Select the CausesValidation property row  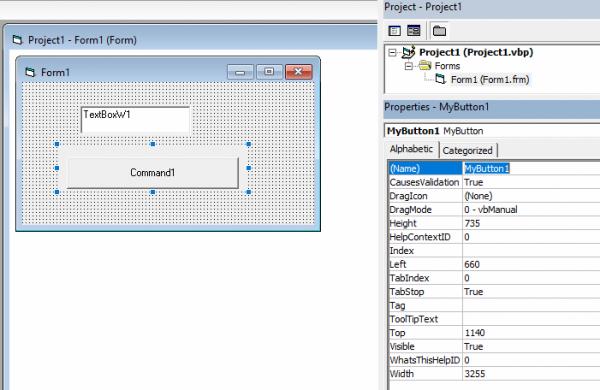tap(494, 182)
